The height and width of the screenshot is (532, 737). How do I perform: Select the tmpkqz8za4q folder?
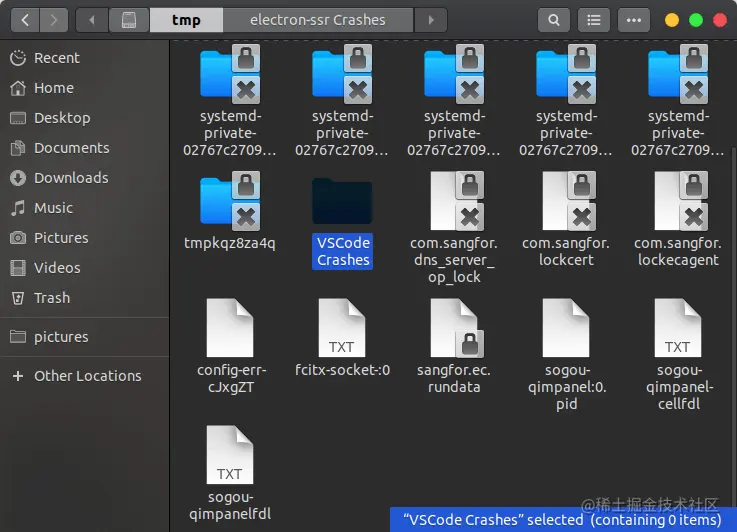(230, 211)
